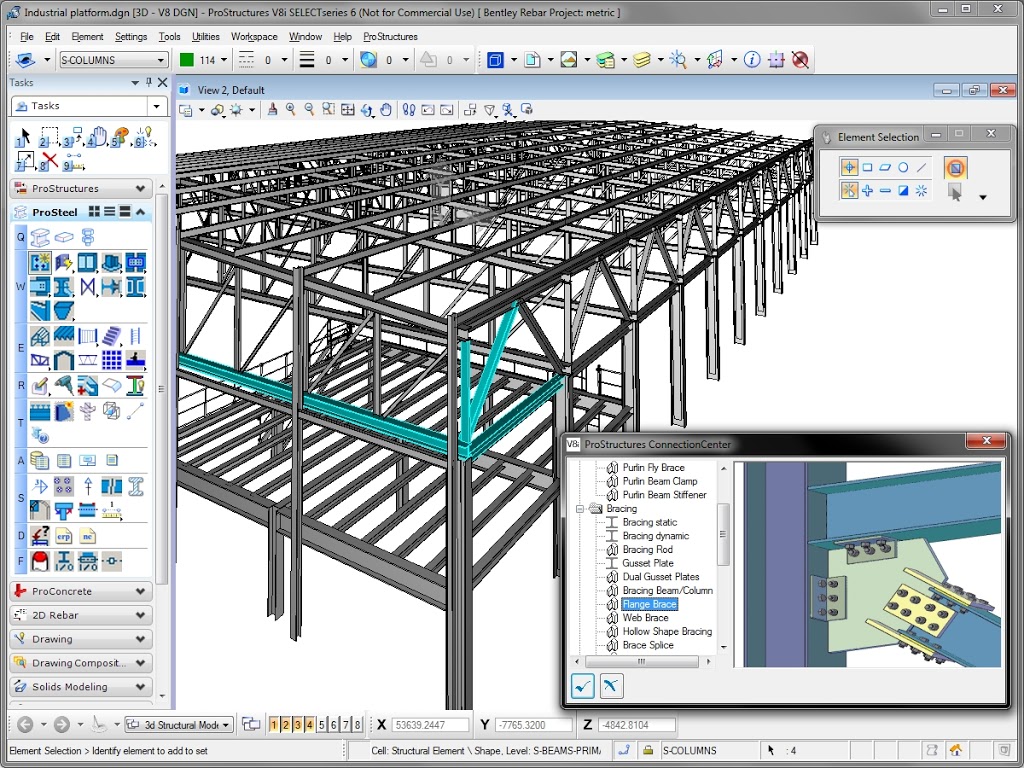Screen dimensions: 1024x768
Task: Open the Tasks combo box dropdown
Action: point(157,106)
